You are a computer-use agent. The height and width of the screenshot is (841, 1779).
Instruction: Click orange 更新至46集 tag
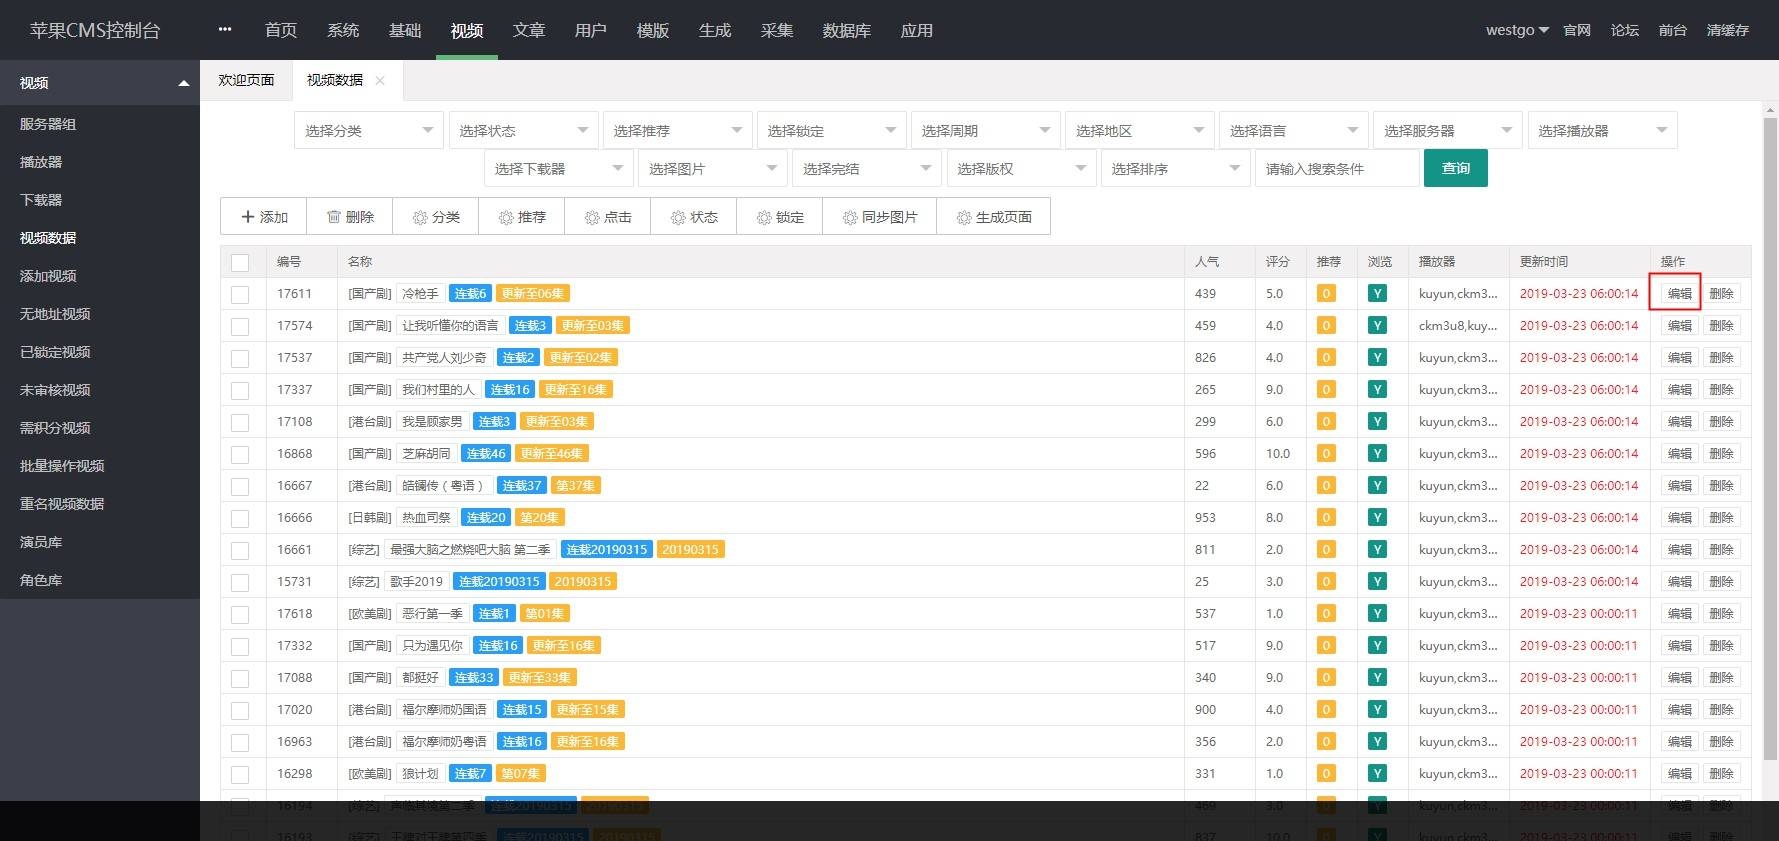[551, 454]
